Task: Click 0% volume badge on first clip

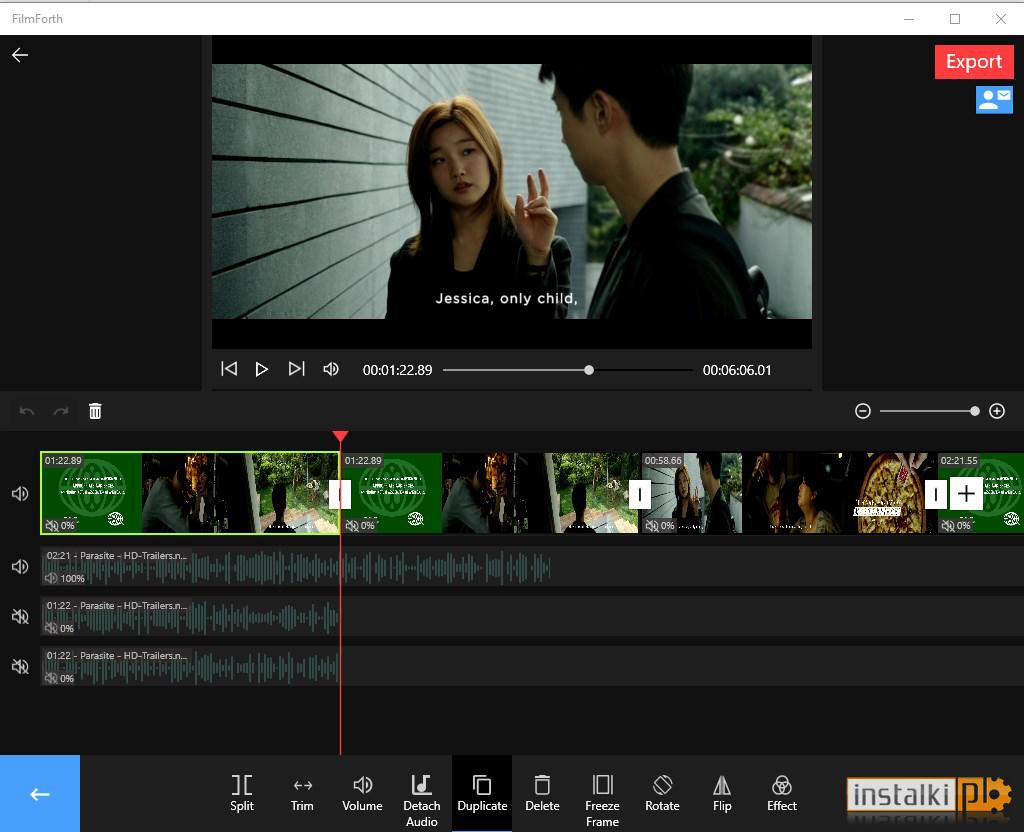Action: (x=59, y=525)
